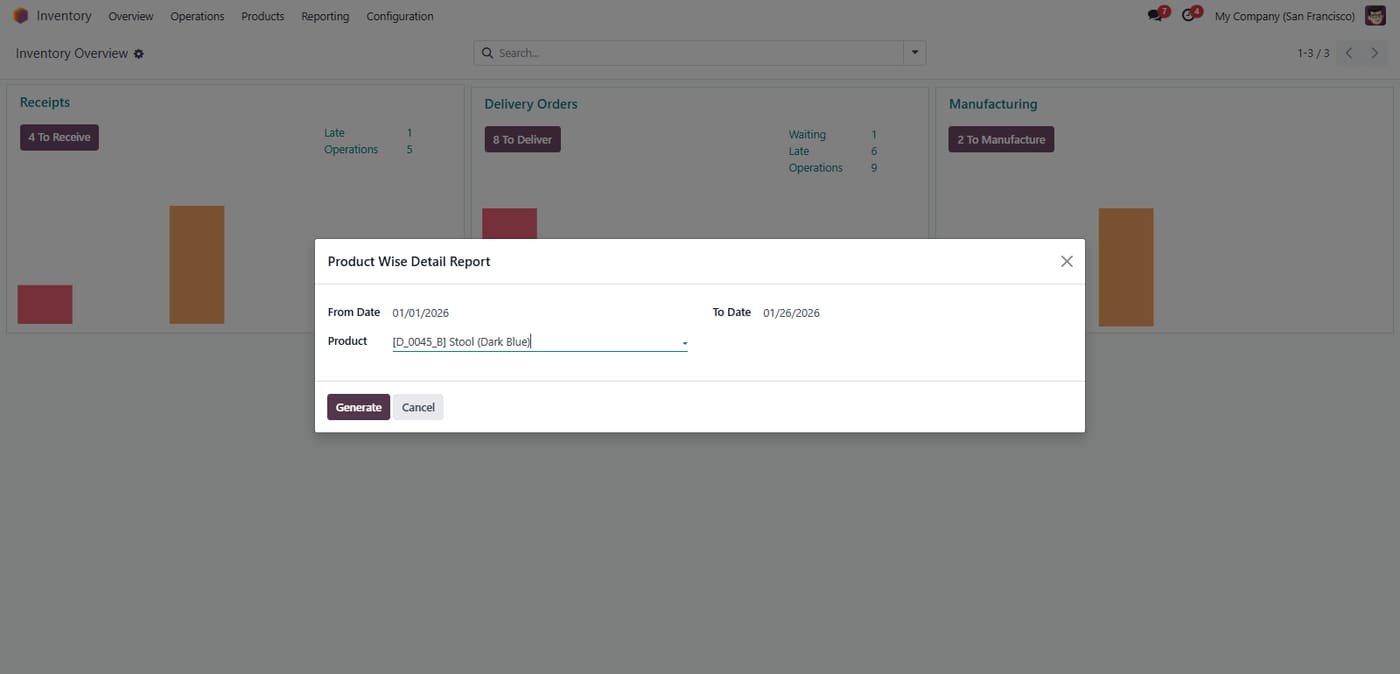Open the Operations menu
This screenshot has height=674, width=1400.
197,16
